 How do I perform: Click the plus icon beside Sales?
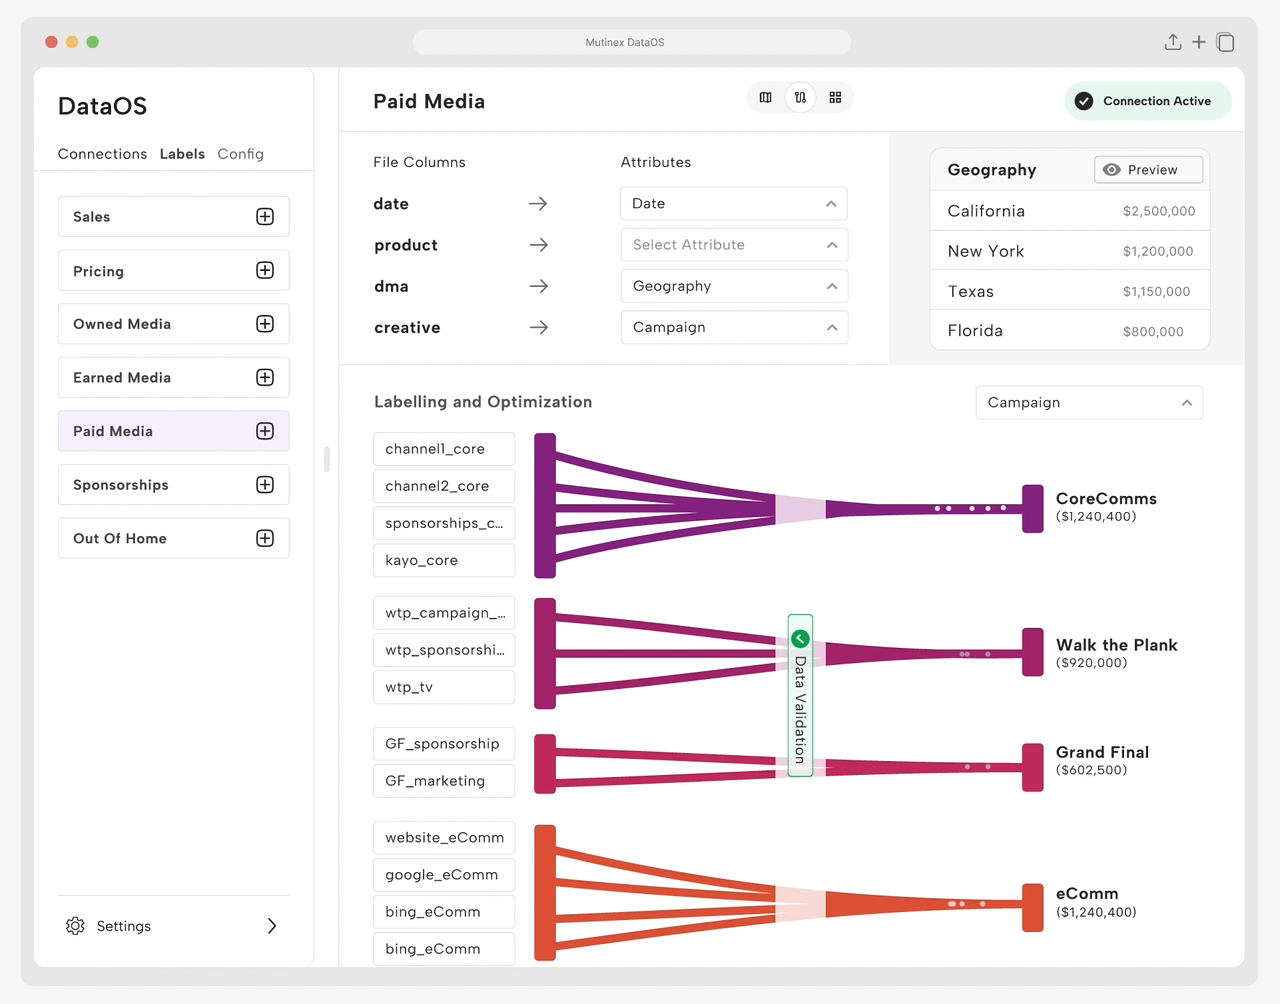pos(265,217)
